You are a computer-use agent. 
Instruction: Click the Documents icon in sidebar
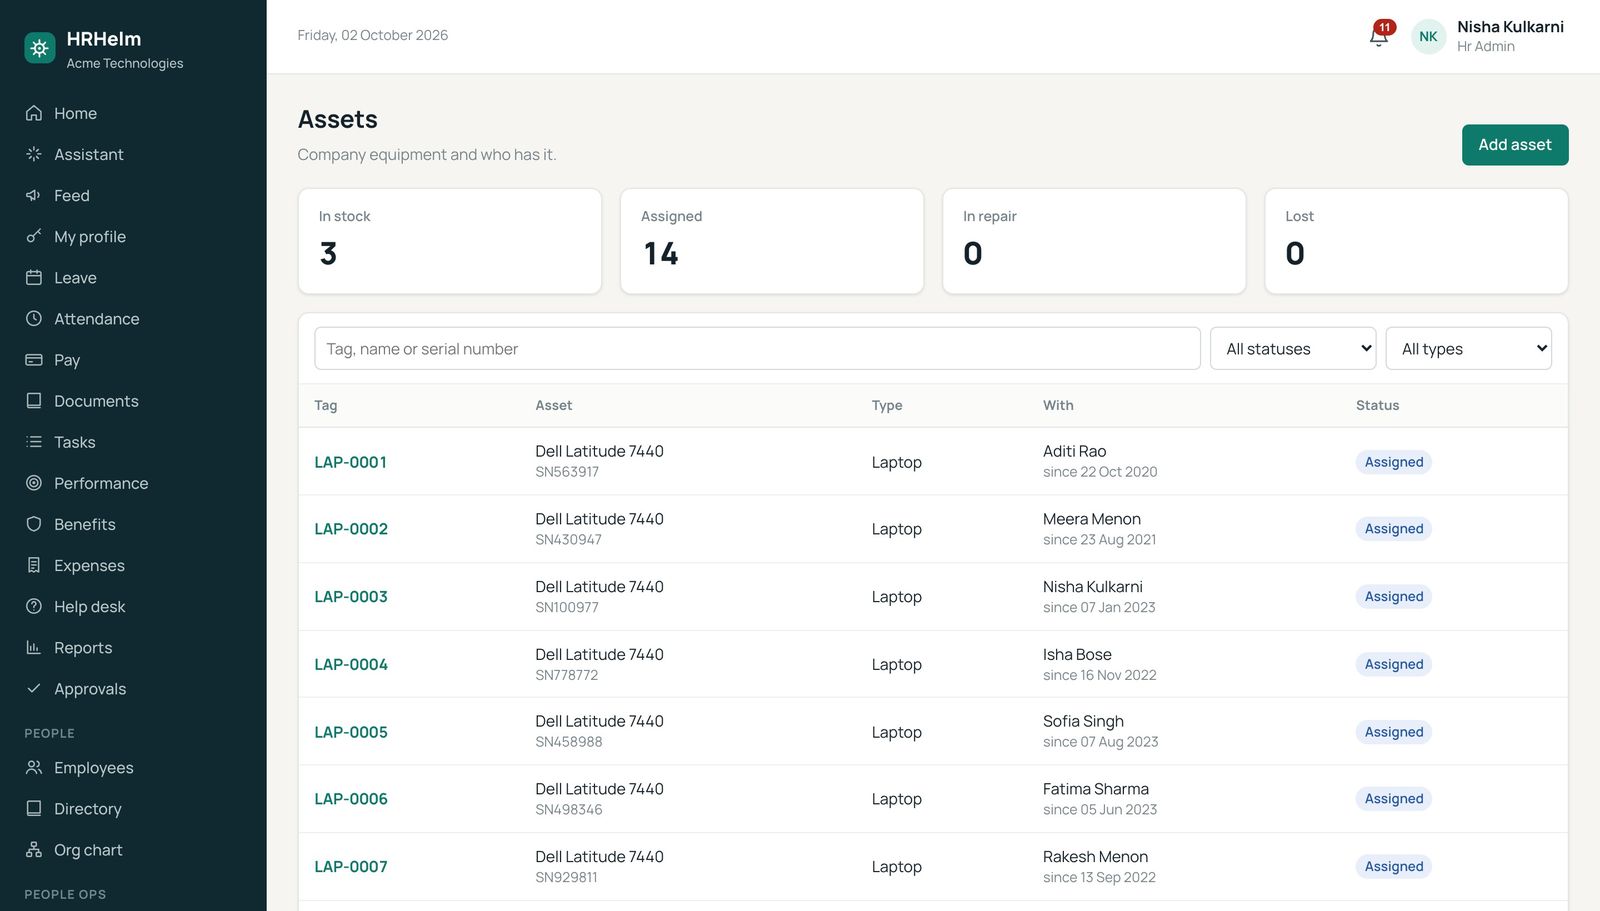34,400
